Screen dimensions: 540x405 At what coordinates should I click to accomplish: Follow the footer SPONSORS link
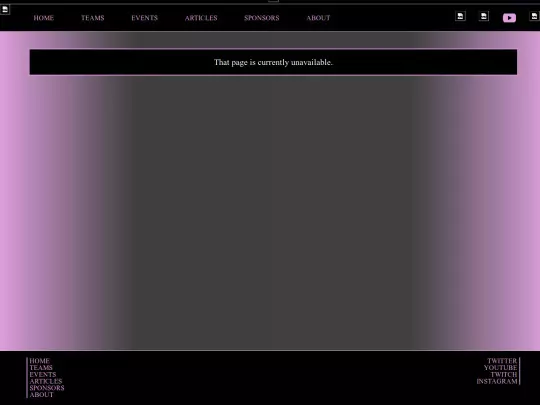[47, 388]
